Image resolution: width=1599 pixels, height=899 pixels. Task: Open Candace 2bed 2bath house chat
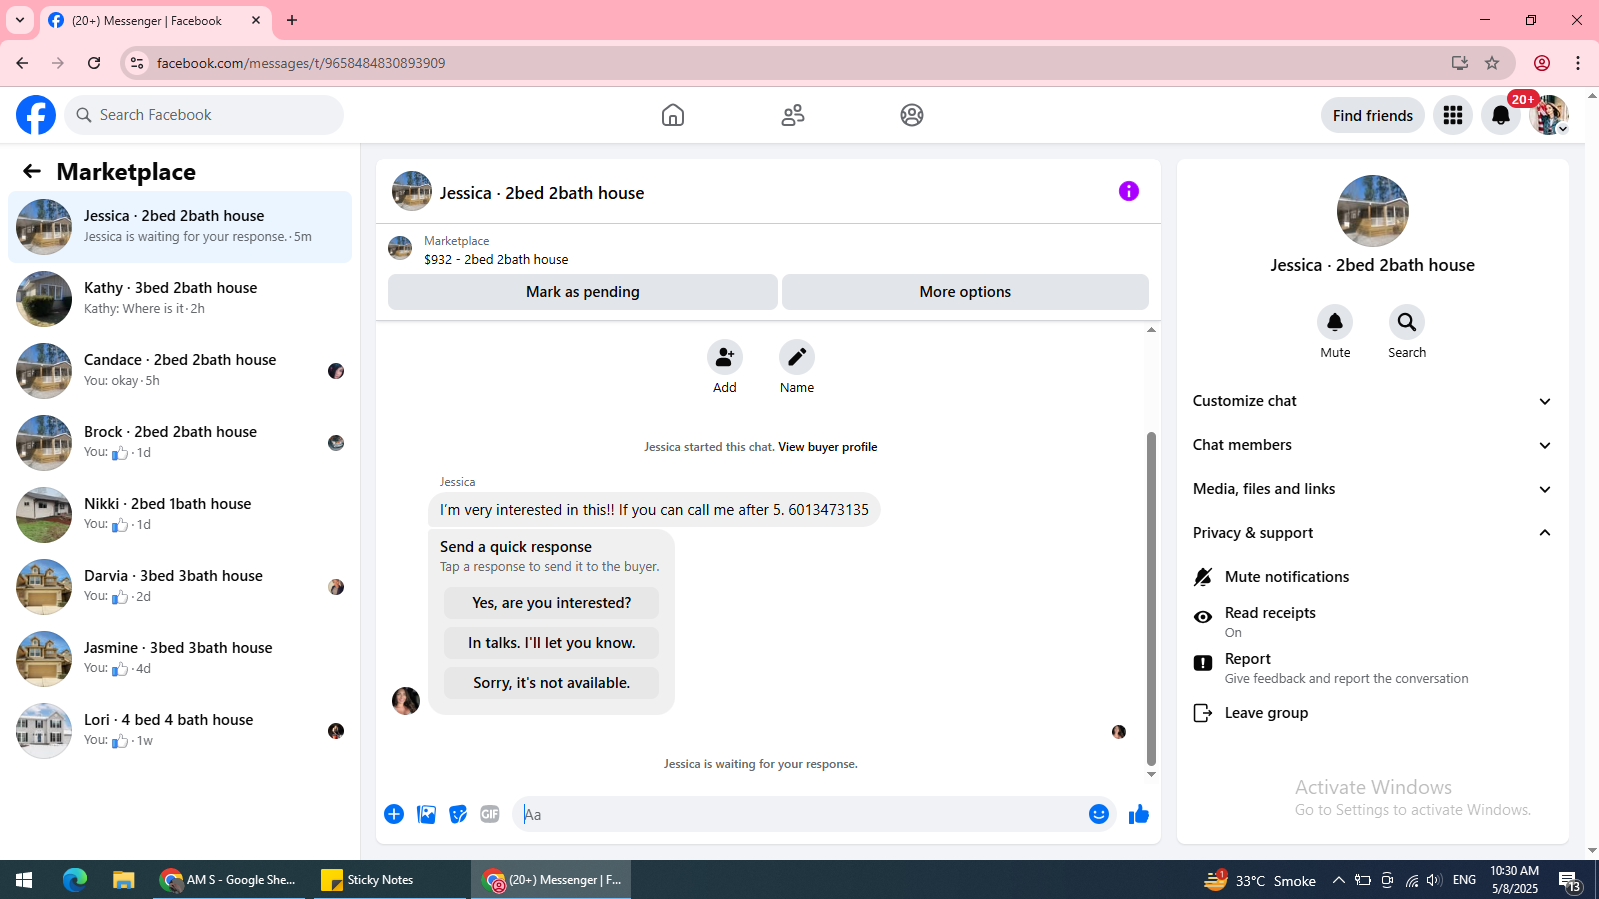[x=180, y=371]
